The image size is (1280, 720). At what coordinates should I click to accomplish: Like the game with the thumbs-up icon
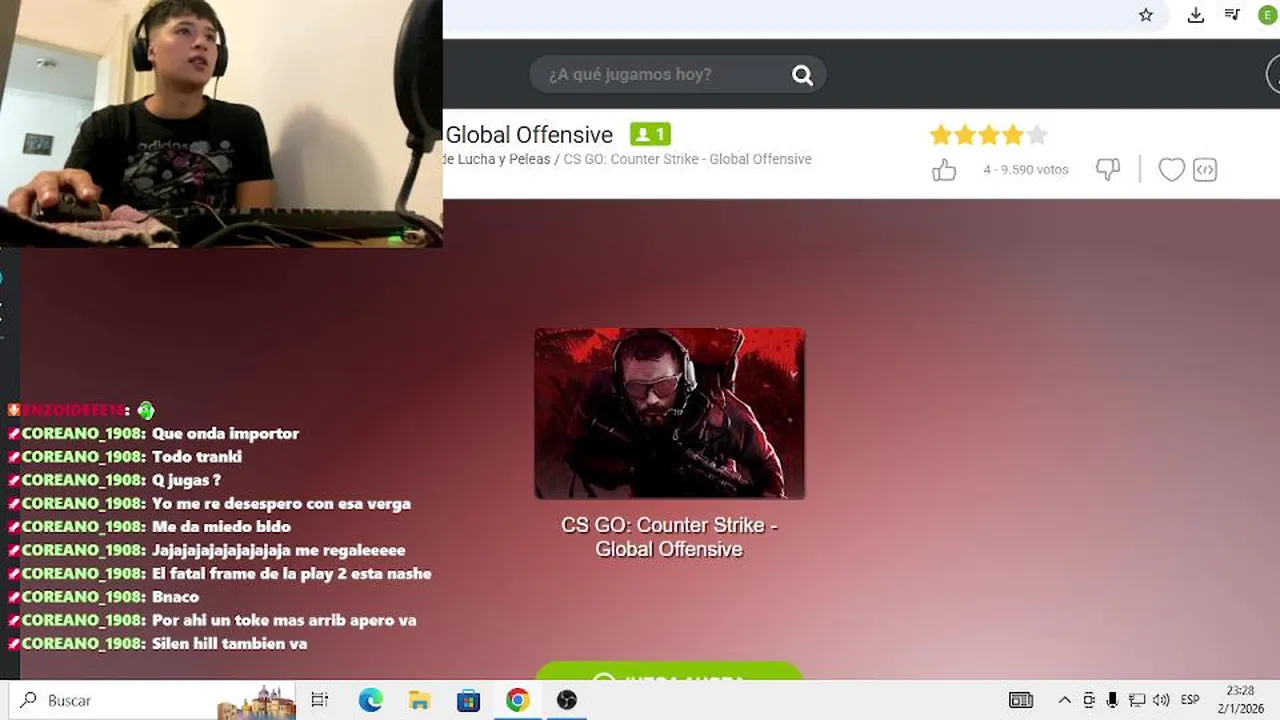coord(944,170)
